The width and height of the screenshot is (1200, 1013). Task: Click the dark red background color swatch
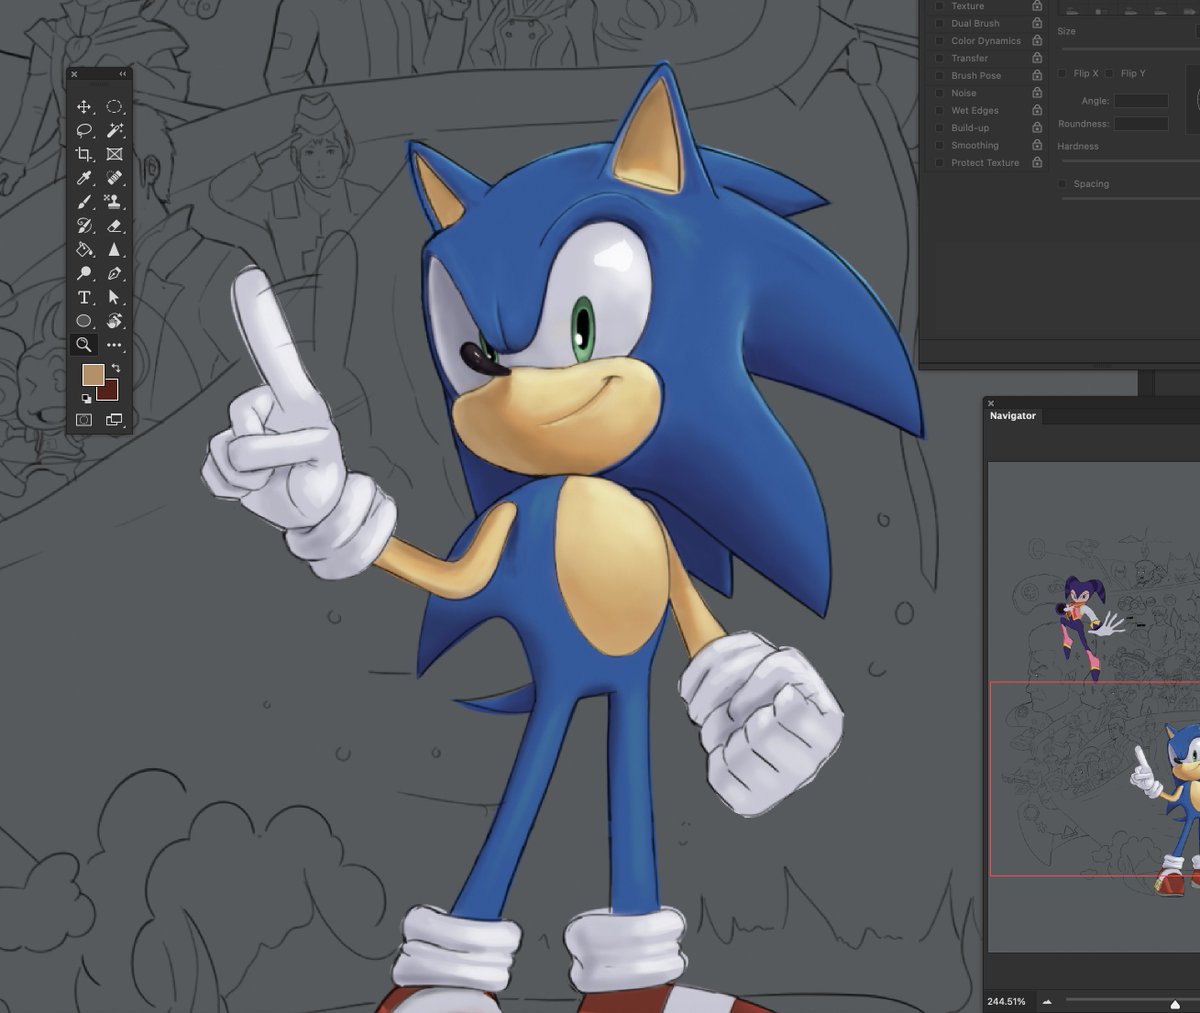point(110,392)
